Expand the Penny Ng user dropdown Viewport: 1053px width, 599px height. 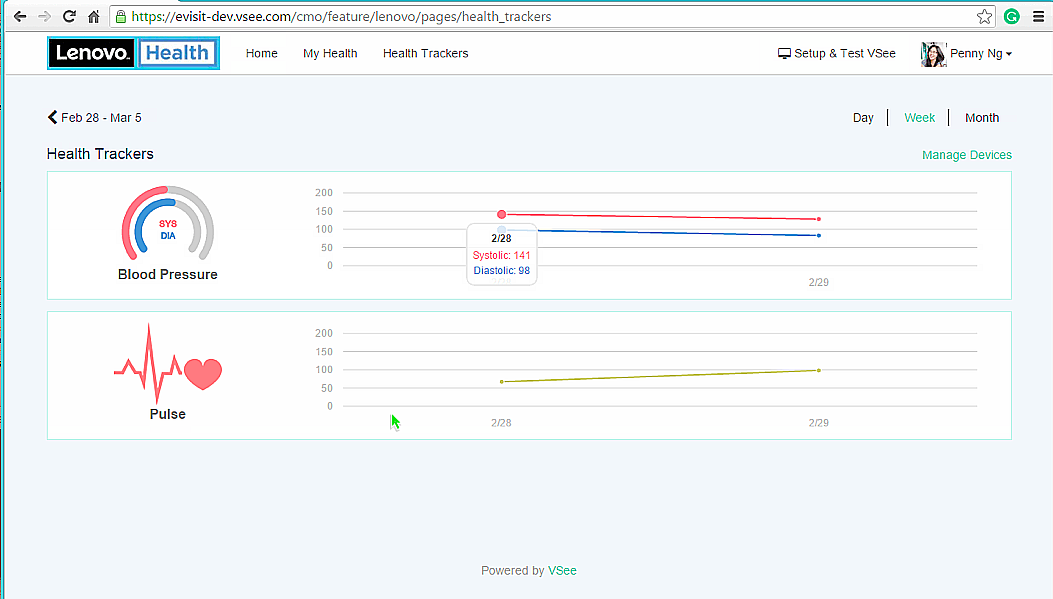[x=980, y=53]
